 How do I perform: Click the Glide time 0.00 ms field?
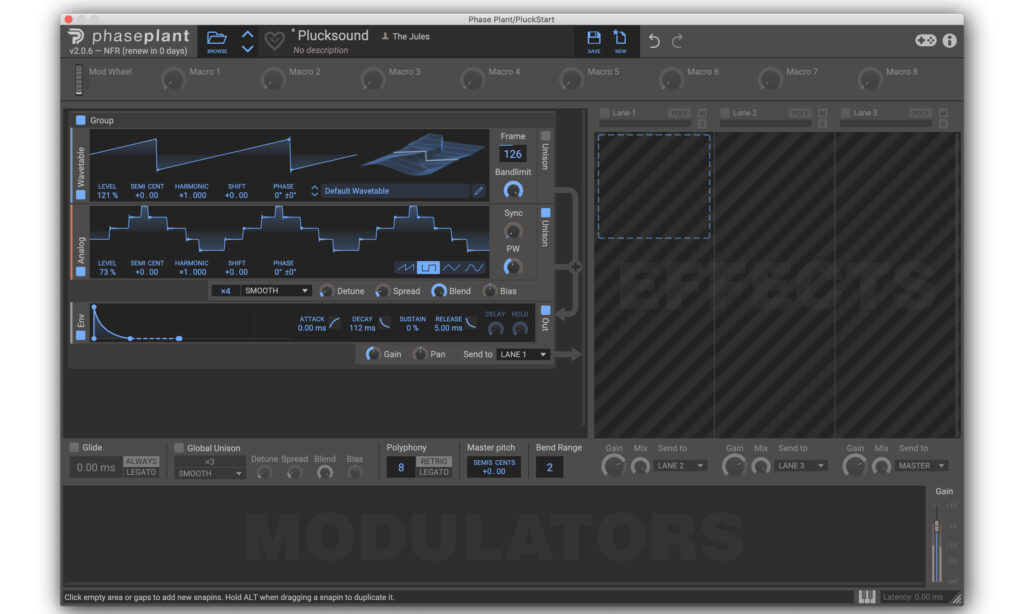click(x=95, y=467)
